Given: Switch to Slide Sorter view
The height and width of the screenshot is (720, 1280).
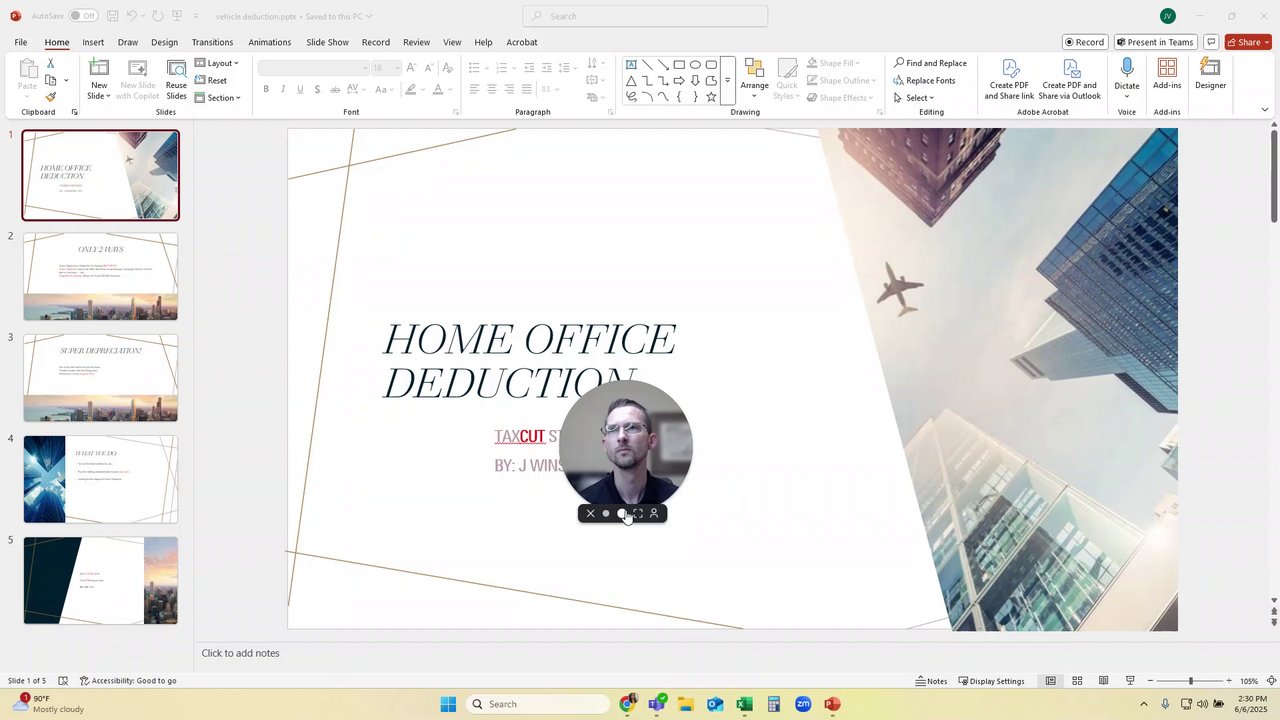Looking at the screenshot, I should click(1077, 681).
